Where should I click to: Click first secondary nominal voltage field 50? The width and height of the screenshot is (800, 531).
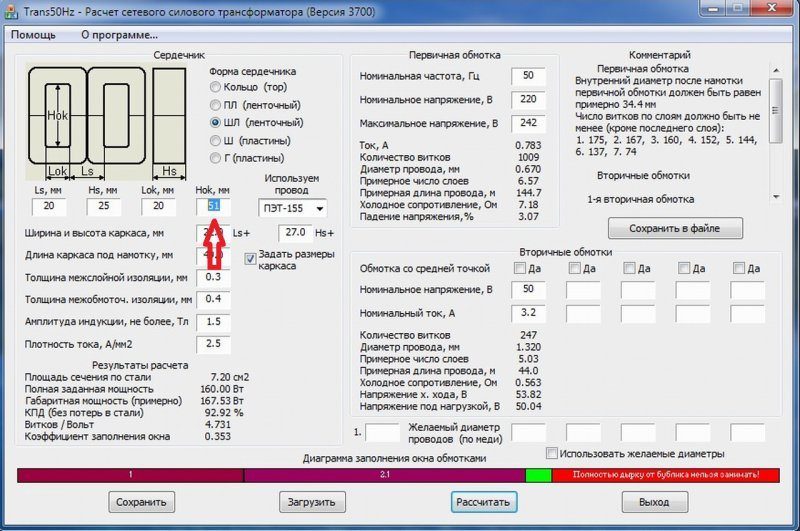529,290
